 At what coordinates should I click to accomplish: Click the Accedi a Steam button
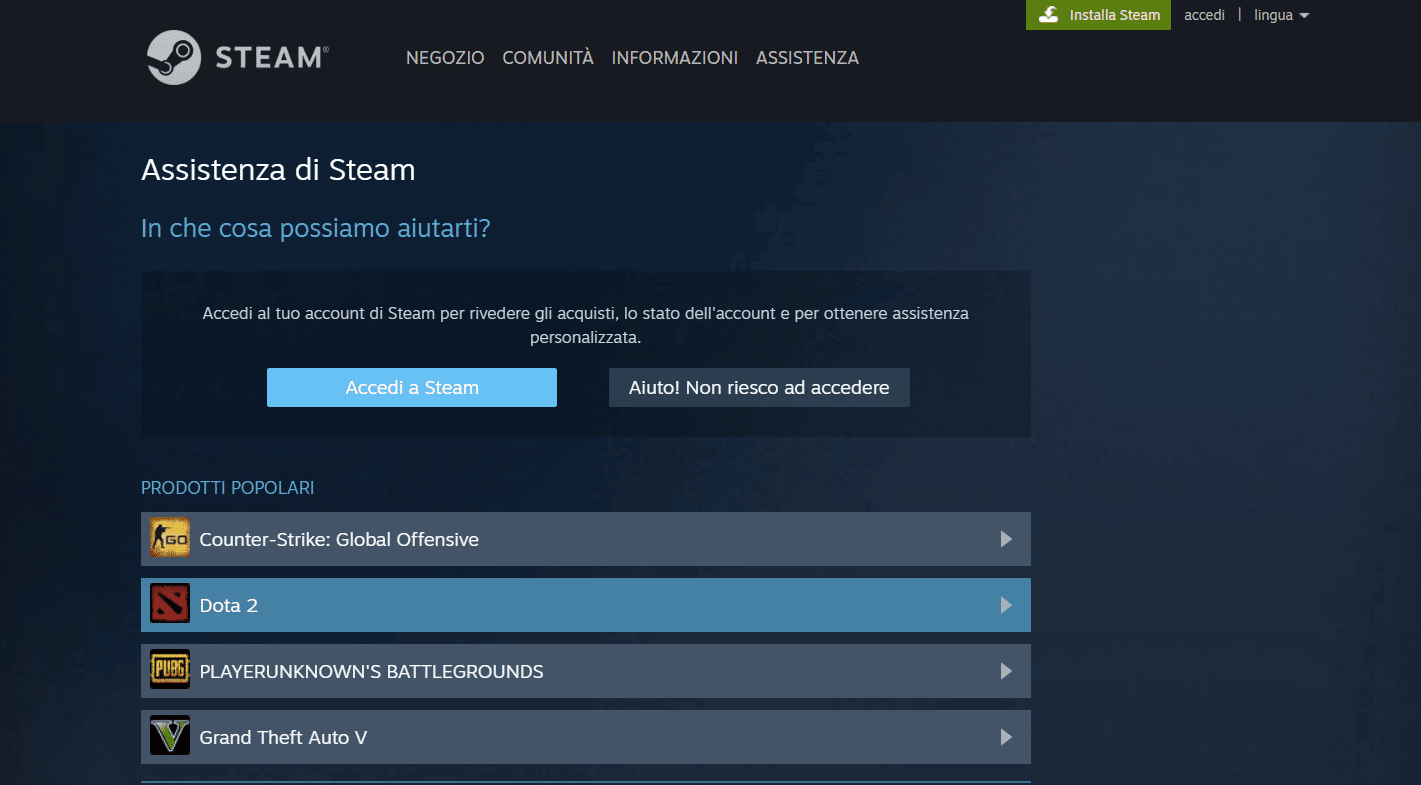411,387
